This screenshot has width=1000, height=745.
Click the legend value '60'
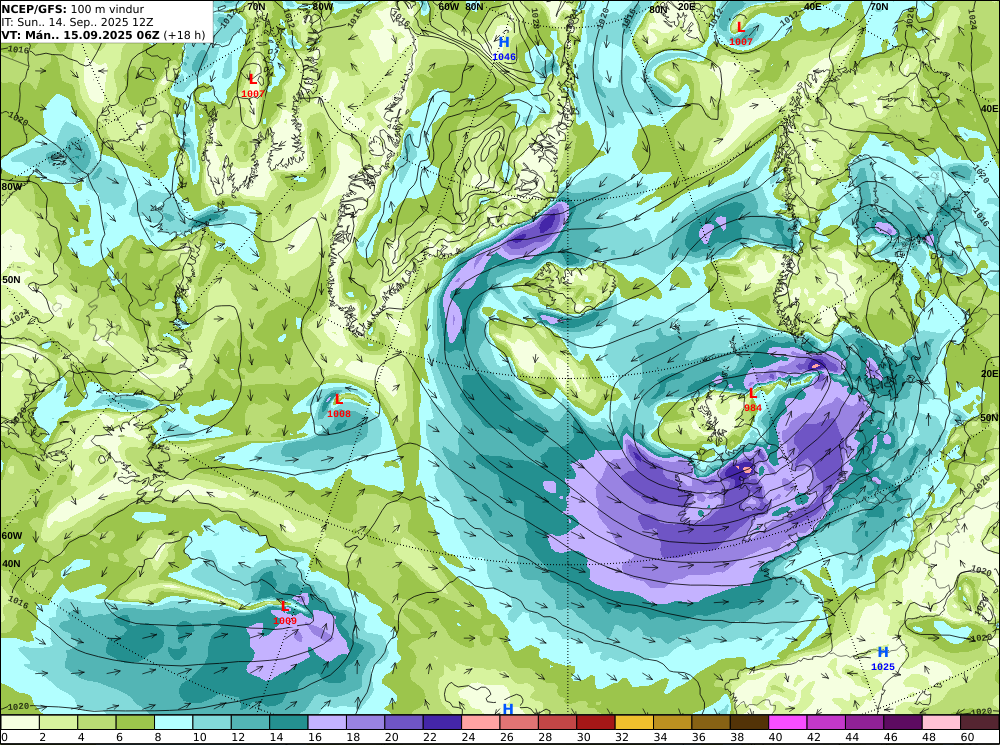(x=967, y=737)
